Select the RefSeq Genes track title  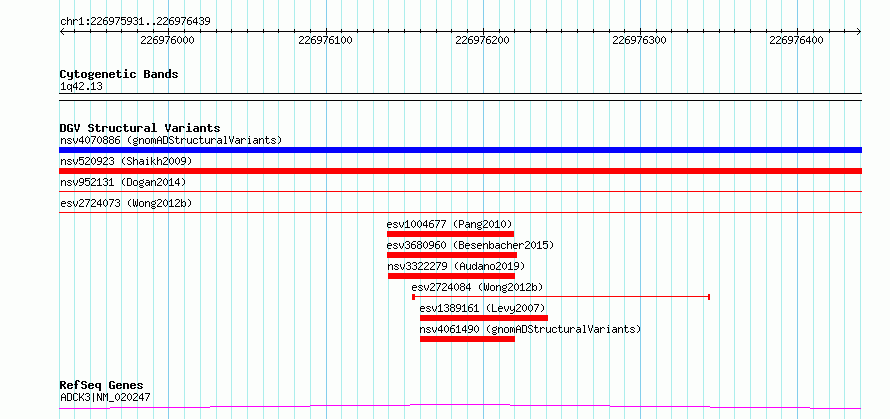102,386
